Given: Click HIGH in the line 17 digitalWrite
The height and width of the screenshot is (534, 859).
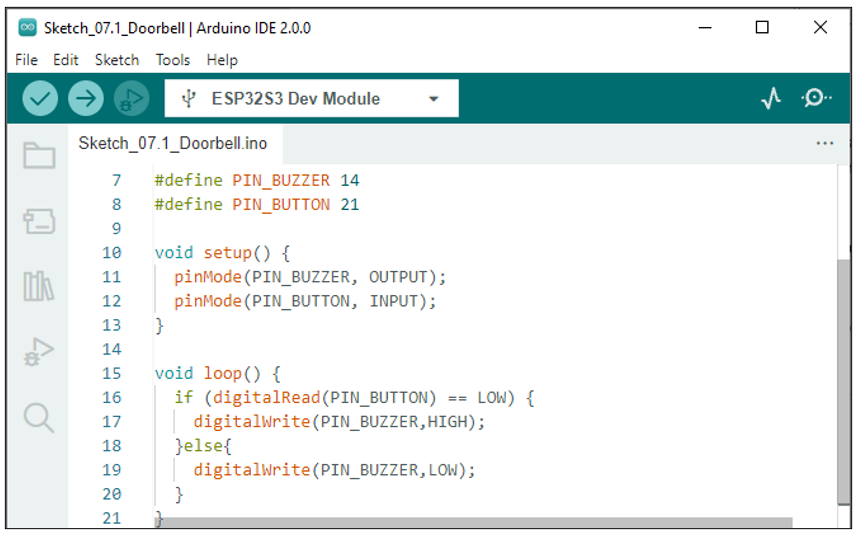Looking at the screenshot, I should pos(446,422).
